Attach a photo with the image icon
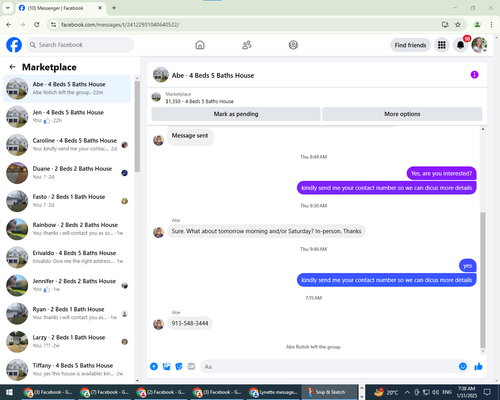This screenshot has width=500, height=400. (x=166, y=367)
